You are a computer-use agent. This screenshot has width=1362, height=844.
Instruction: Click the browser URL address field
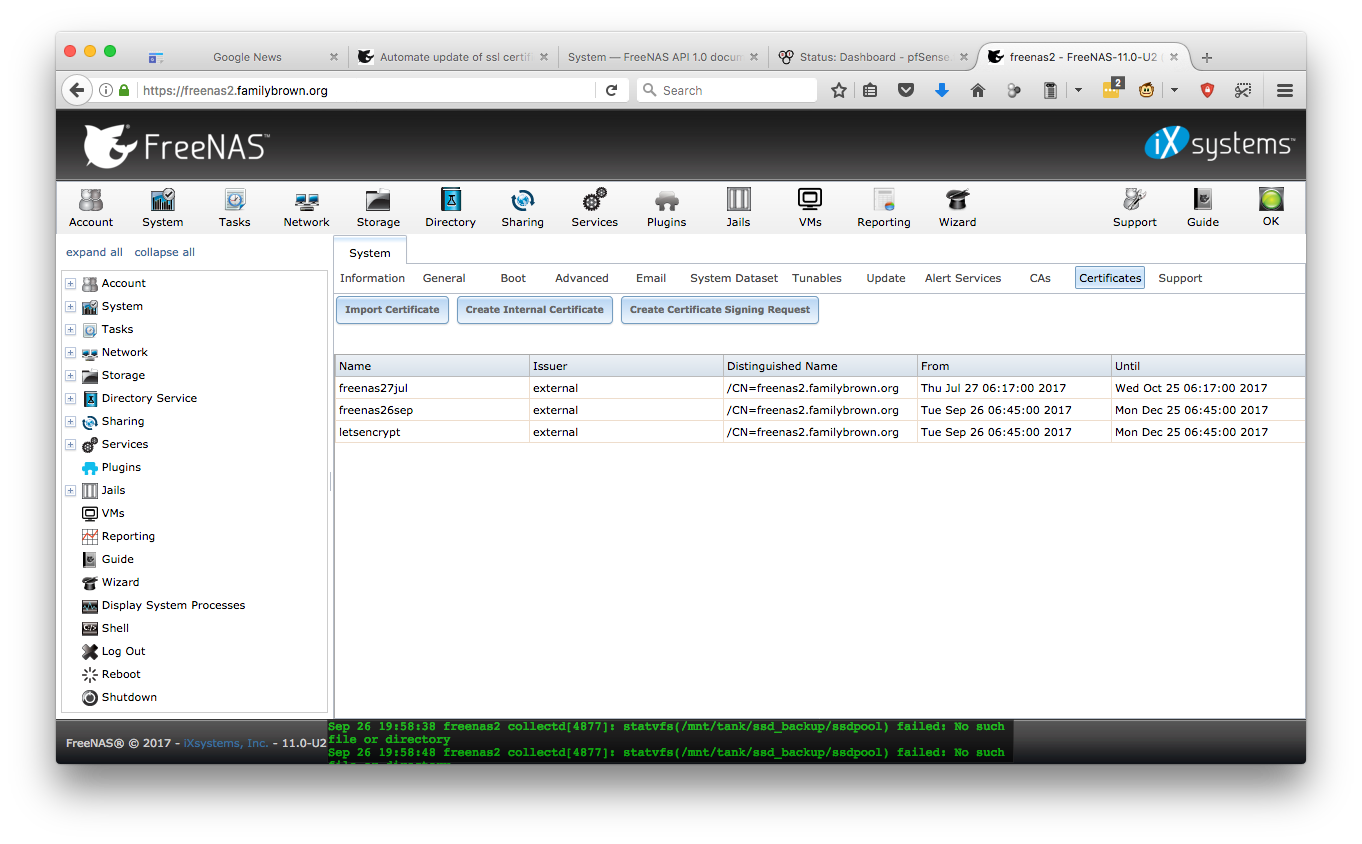366,90
